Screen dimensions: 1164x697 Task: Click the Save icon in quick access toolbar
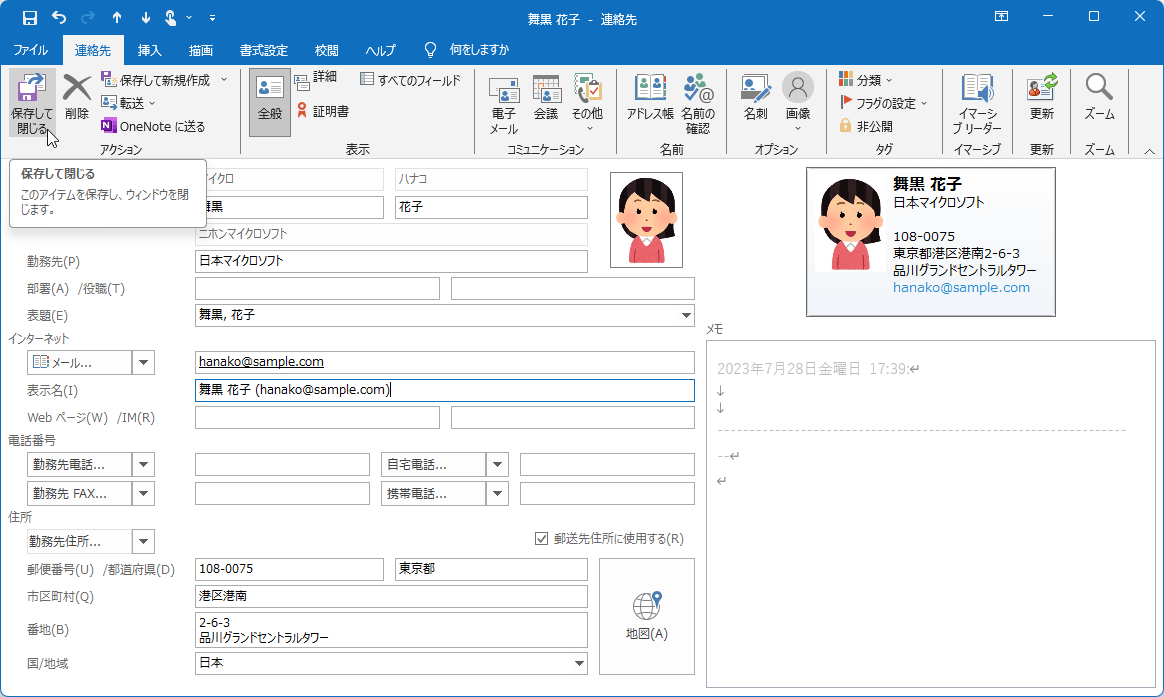pos(30,18)
